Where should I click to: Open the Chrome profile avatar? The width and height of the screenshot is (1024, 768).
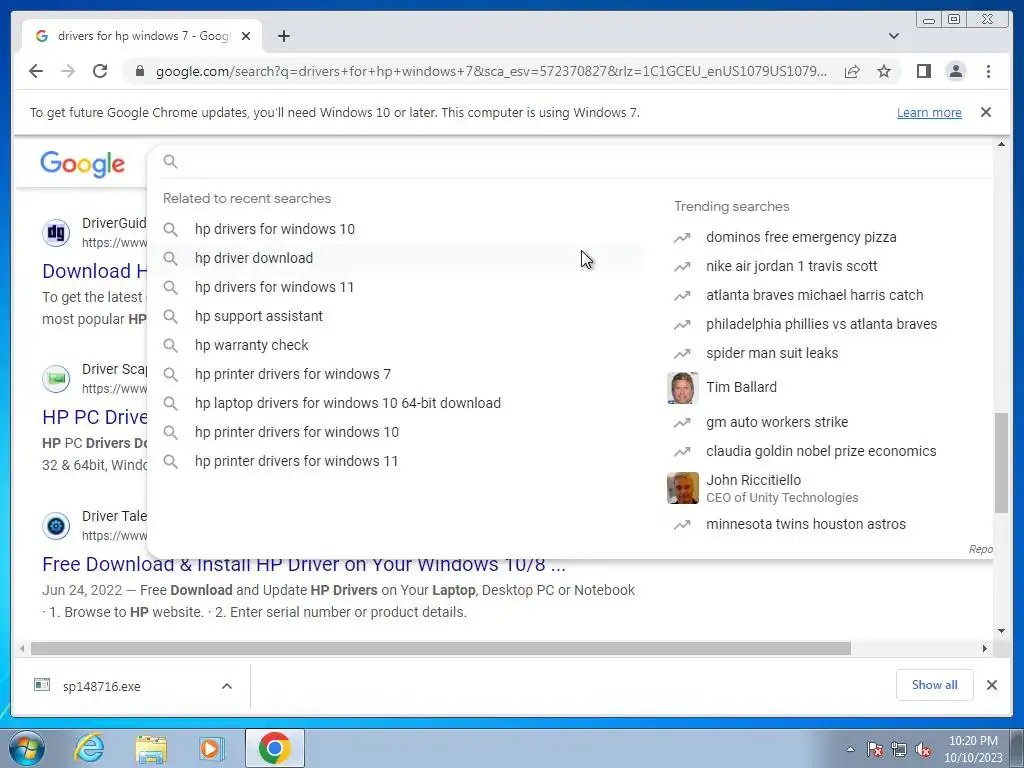[956, 71]
